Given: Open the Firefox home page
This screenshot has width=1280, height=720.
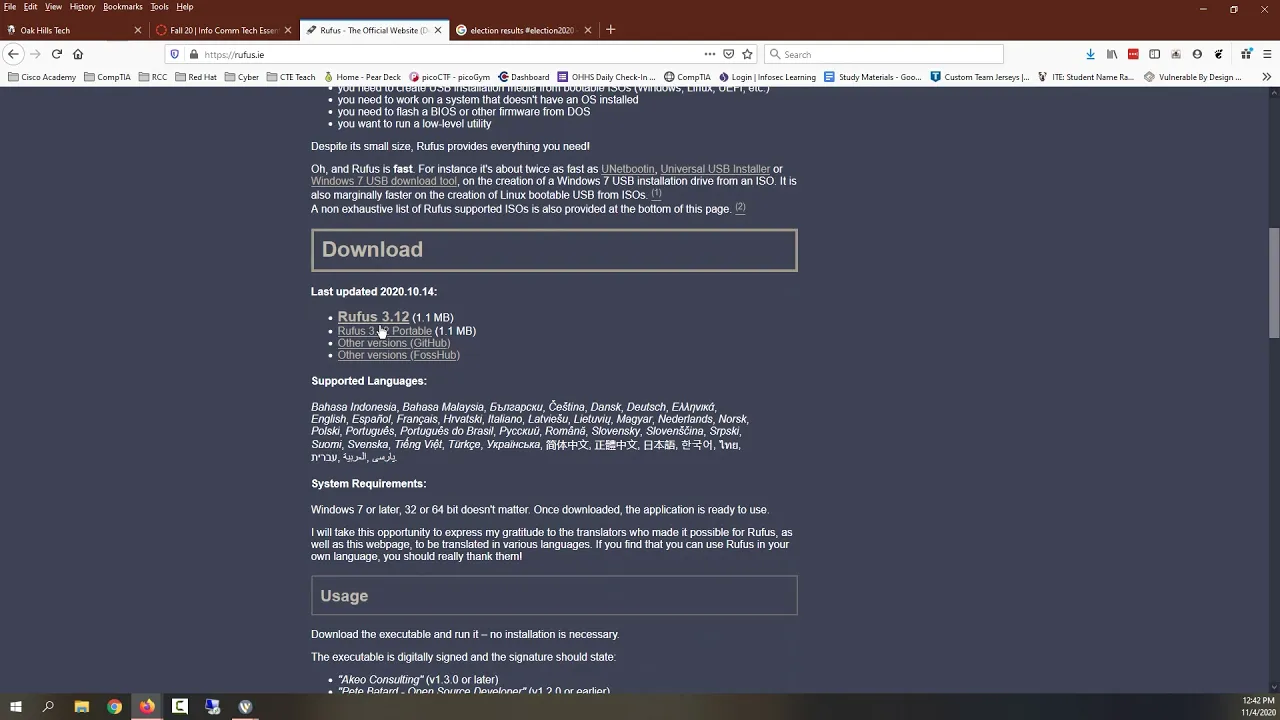Looking at the screenshot, I should coord(78,54).
